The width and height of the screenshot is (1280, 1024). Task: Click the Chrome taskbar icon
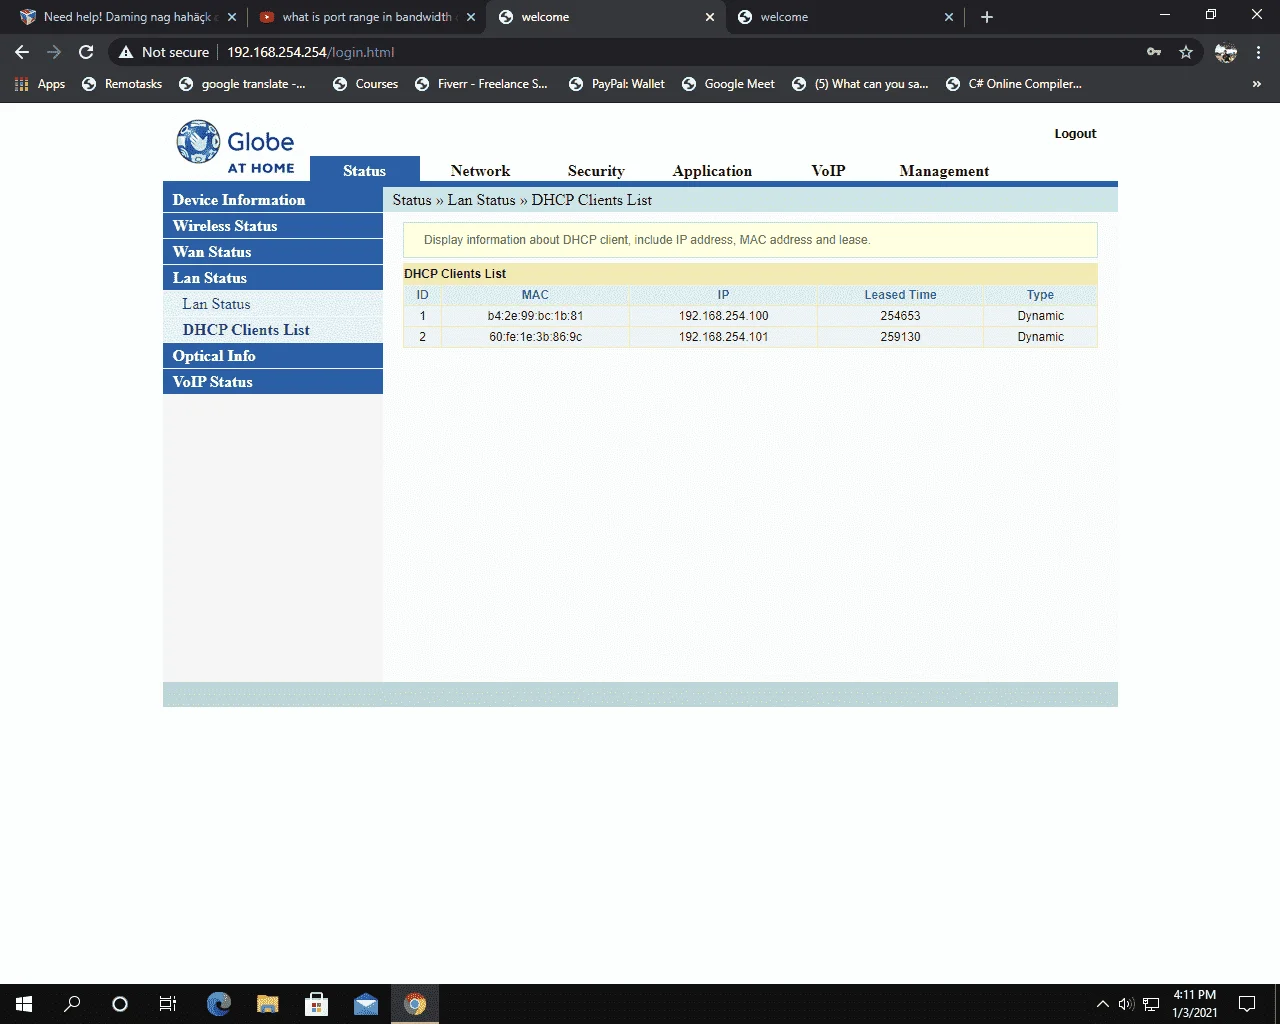coord(415,1004)
